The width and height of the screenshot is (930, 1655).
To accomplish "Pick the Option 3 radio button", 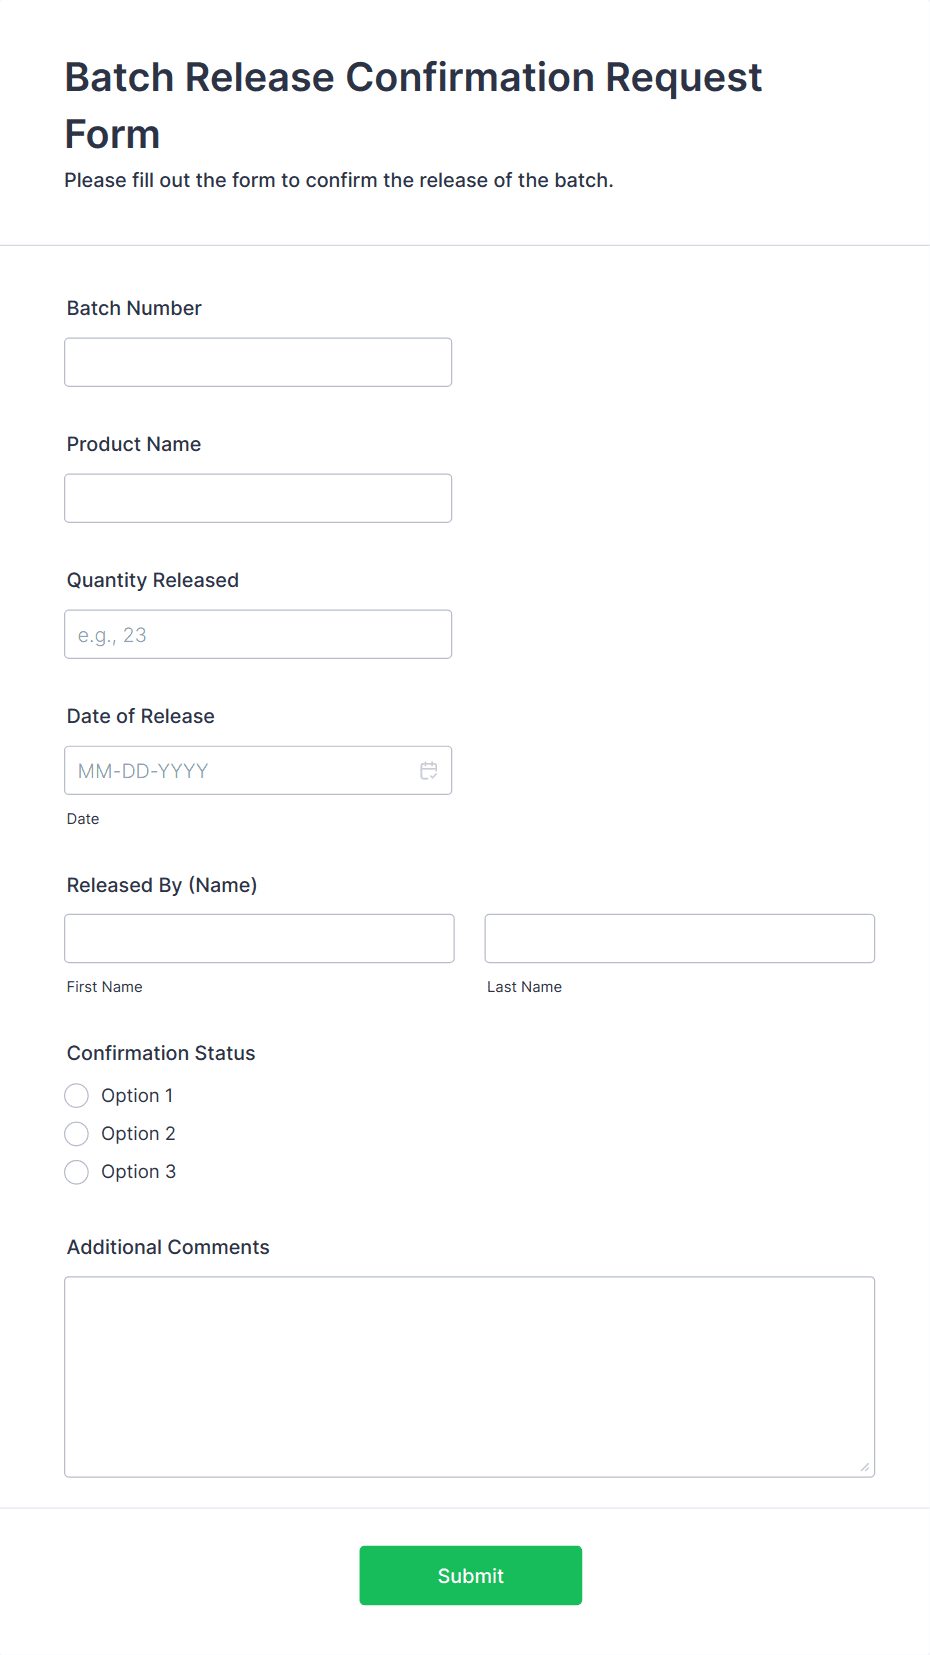I will pyautogui.click(x=77, y=1172).
